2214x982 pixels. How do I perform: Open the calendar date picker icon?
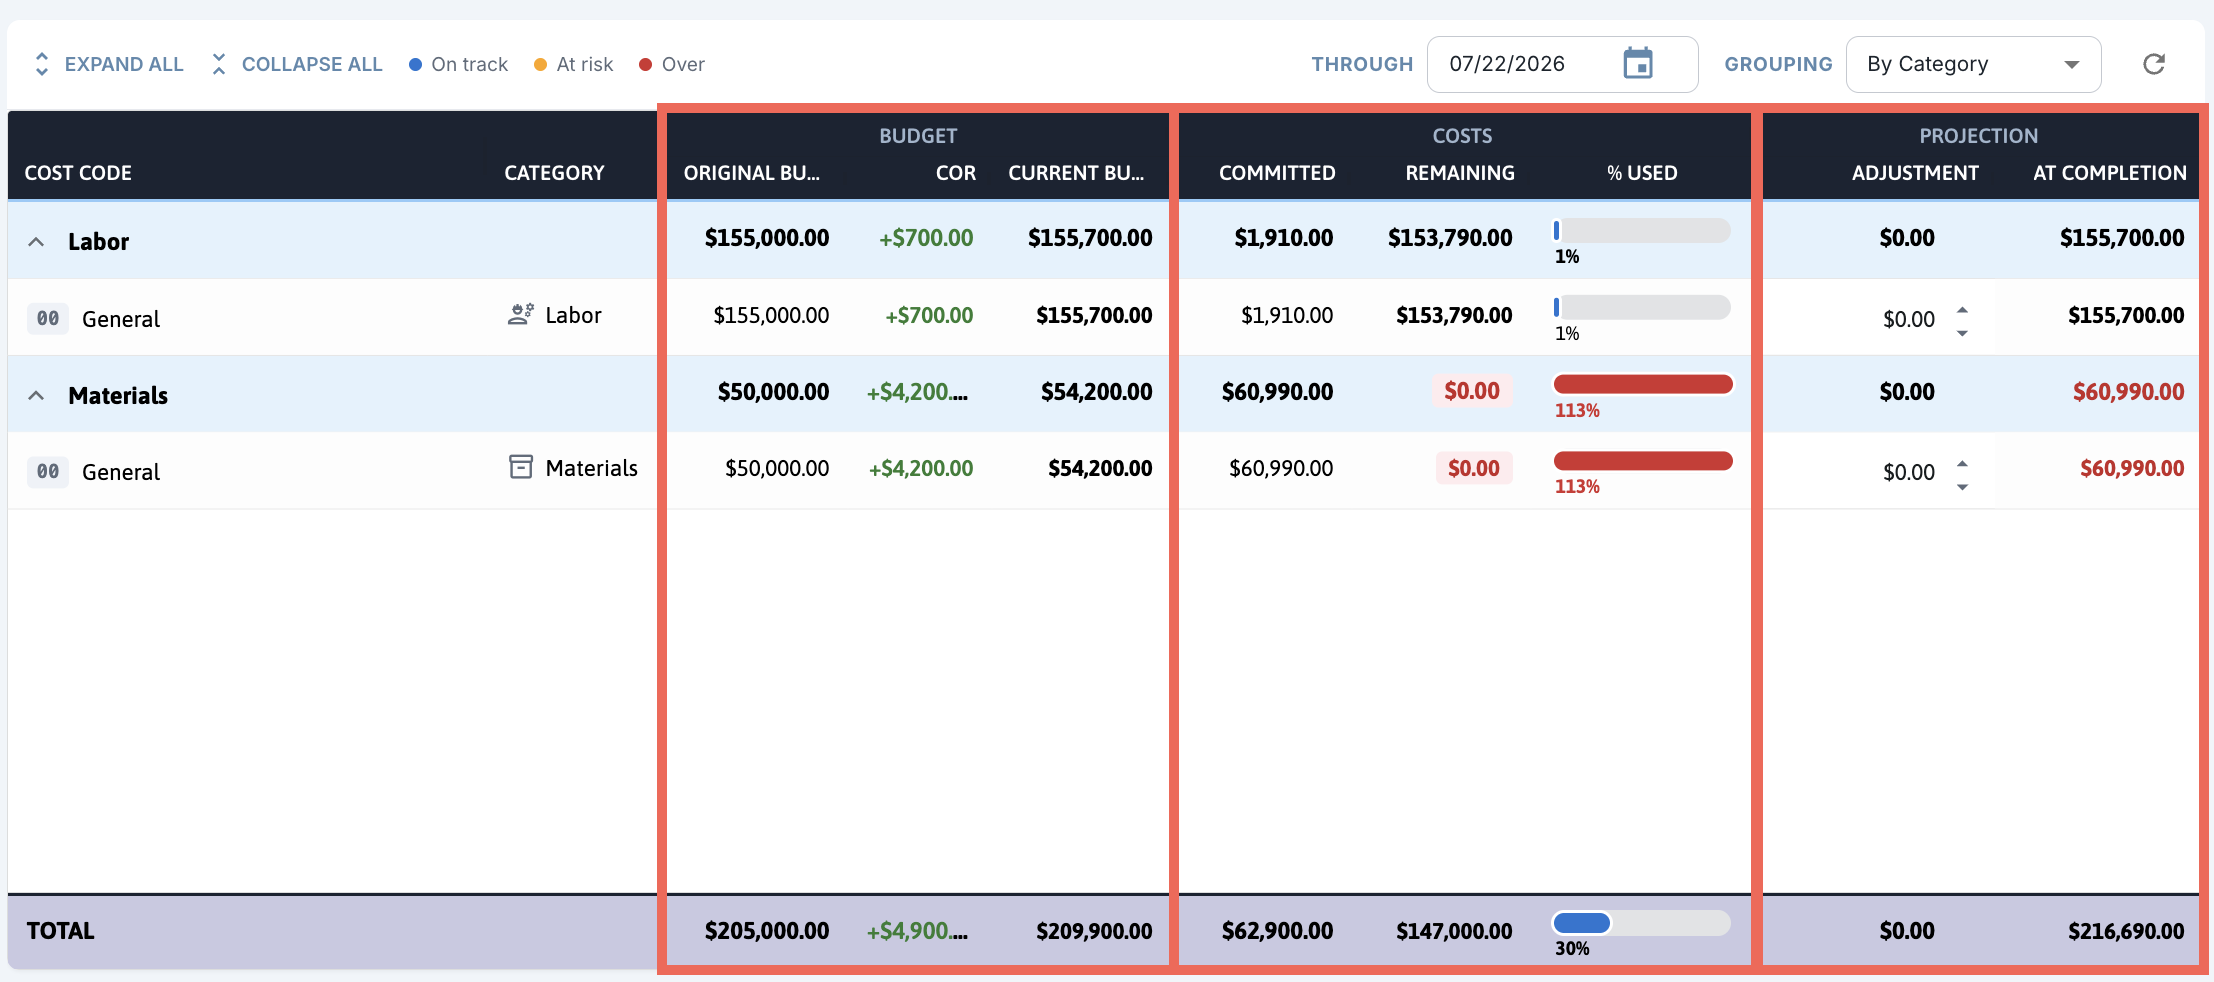point(1637,64)
